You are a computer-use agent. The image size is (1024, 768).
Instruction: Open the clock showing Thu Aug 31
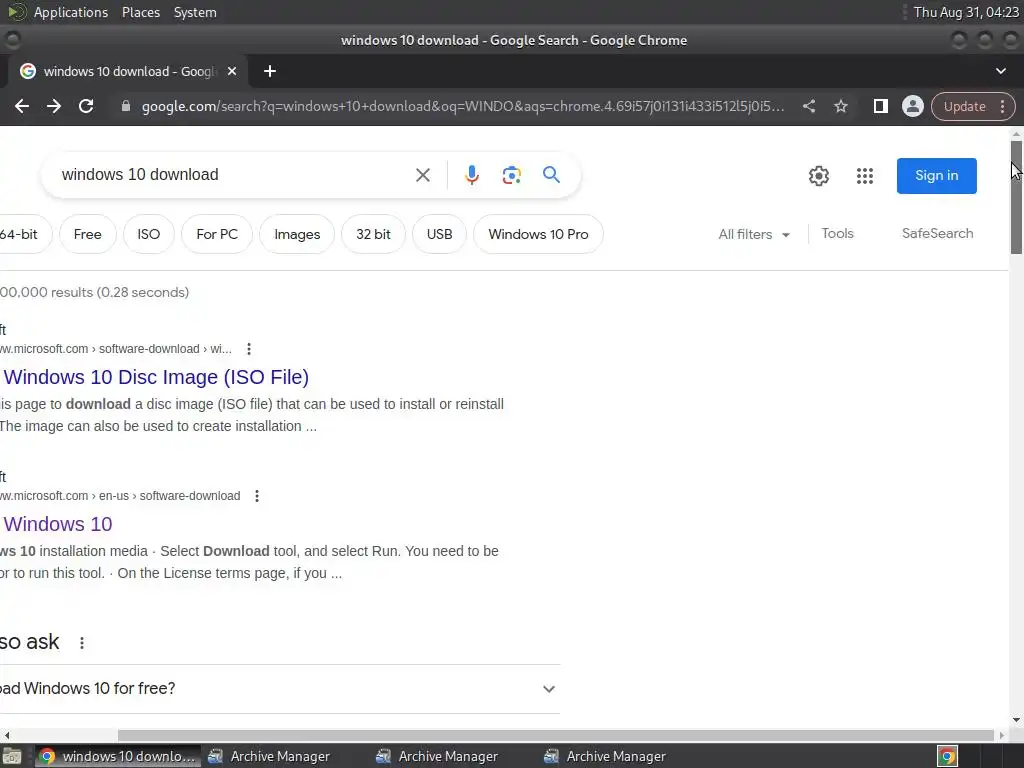966,12
